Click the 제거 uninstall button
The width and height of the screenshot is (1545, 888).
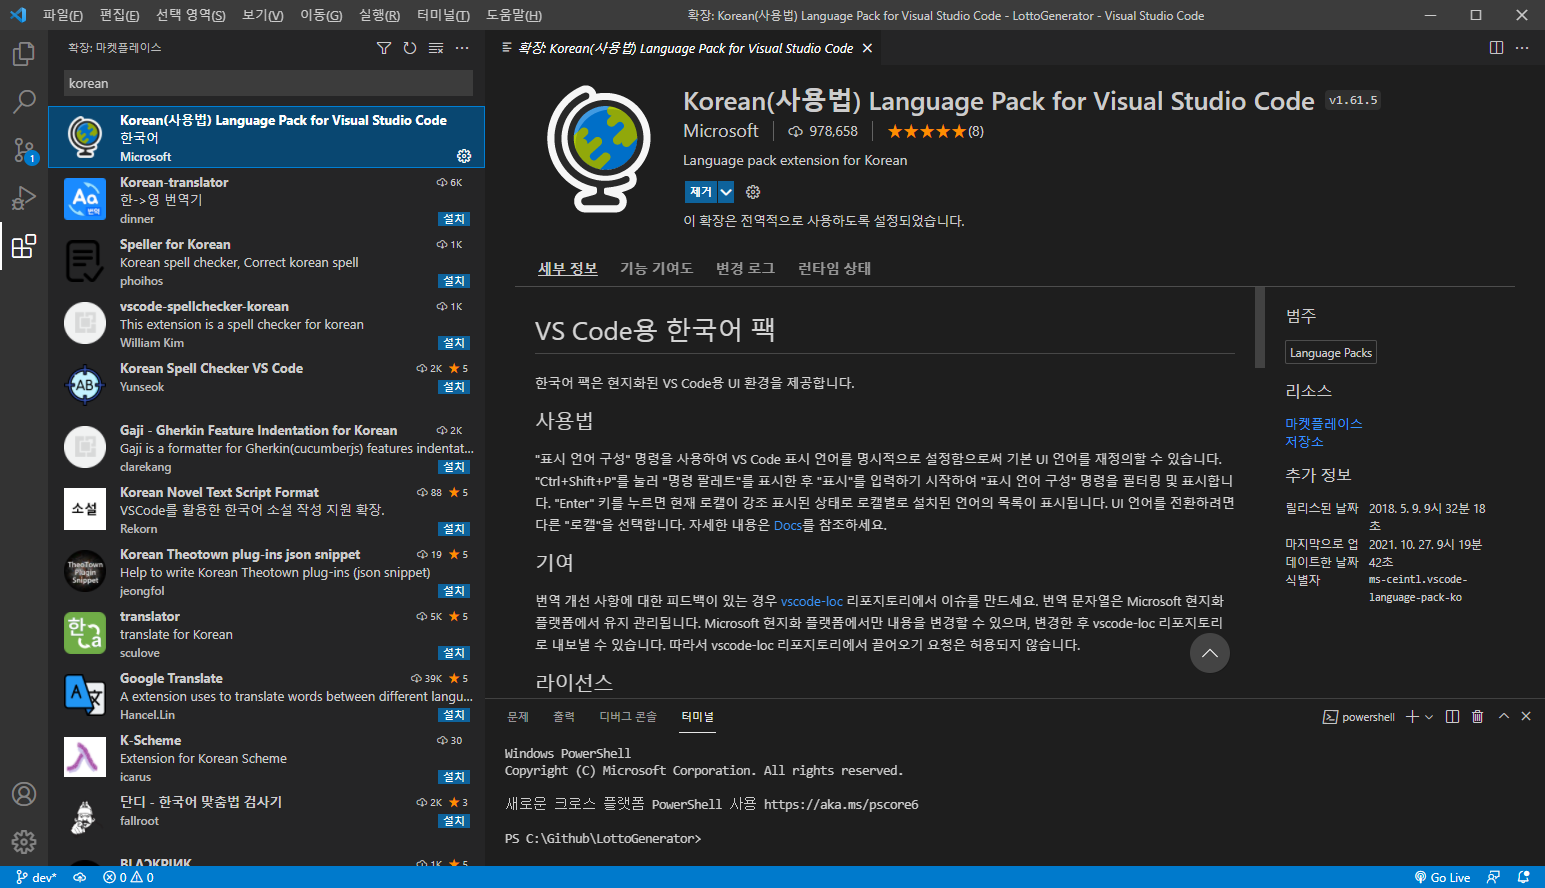[x=701, y=192]
